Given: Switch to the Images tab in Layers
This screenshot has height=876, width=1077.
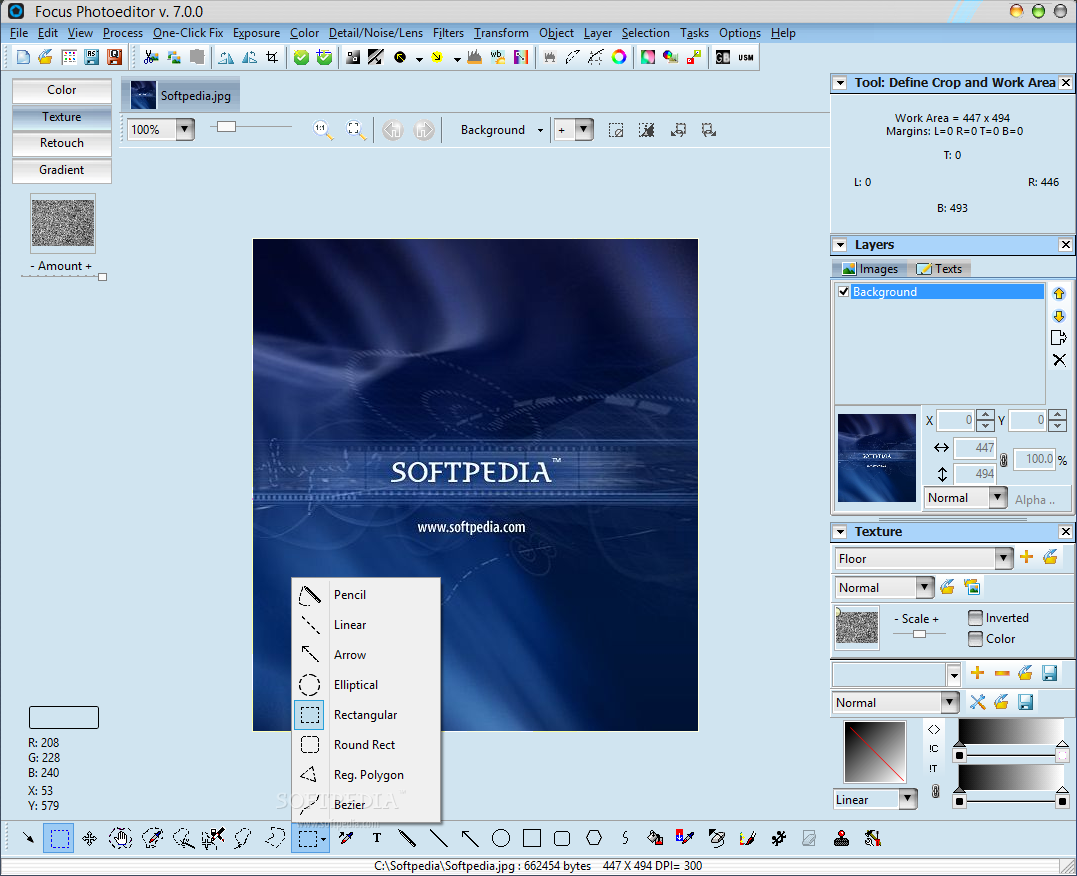Looking at the screenshot, I should [870, 269].
